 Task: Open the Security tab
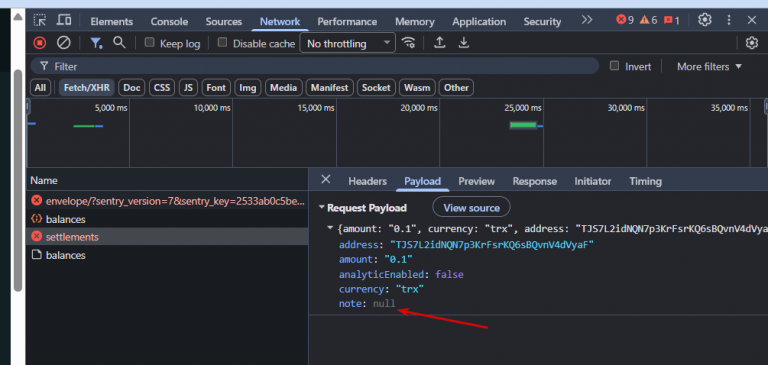click(542, 22)
